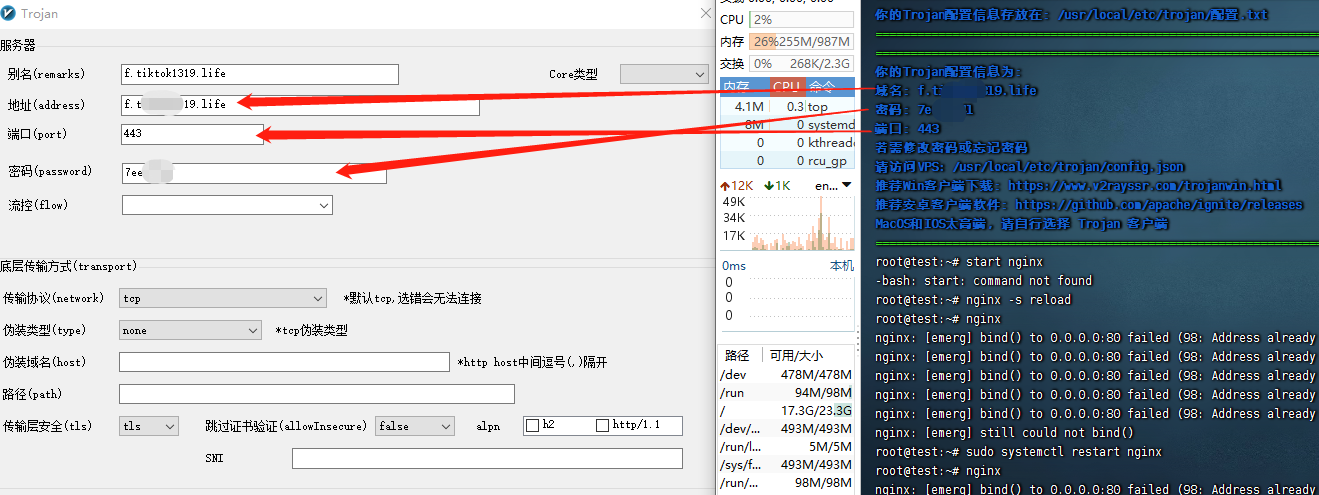The image size is (1319, 495).
Task: Focus the 伪装域名(host) text field
Action: [x=284, y=362]
